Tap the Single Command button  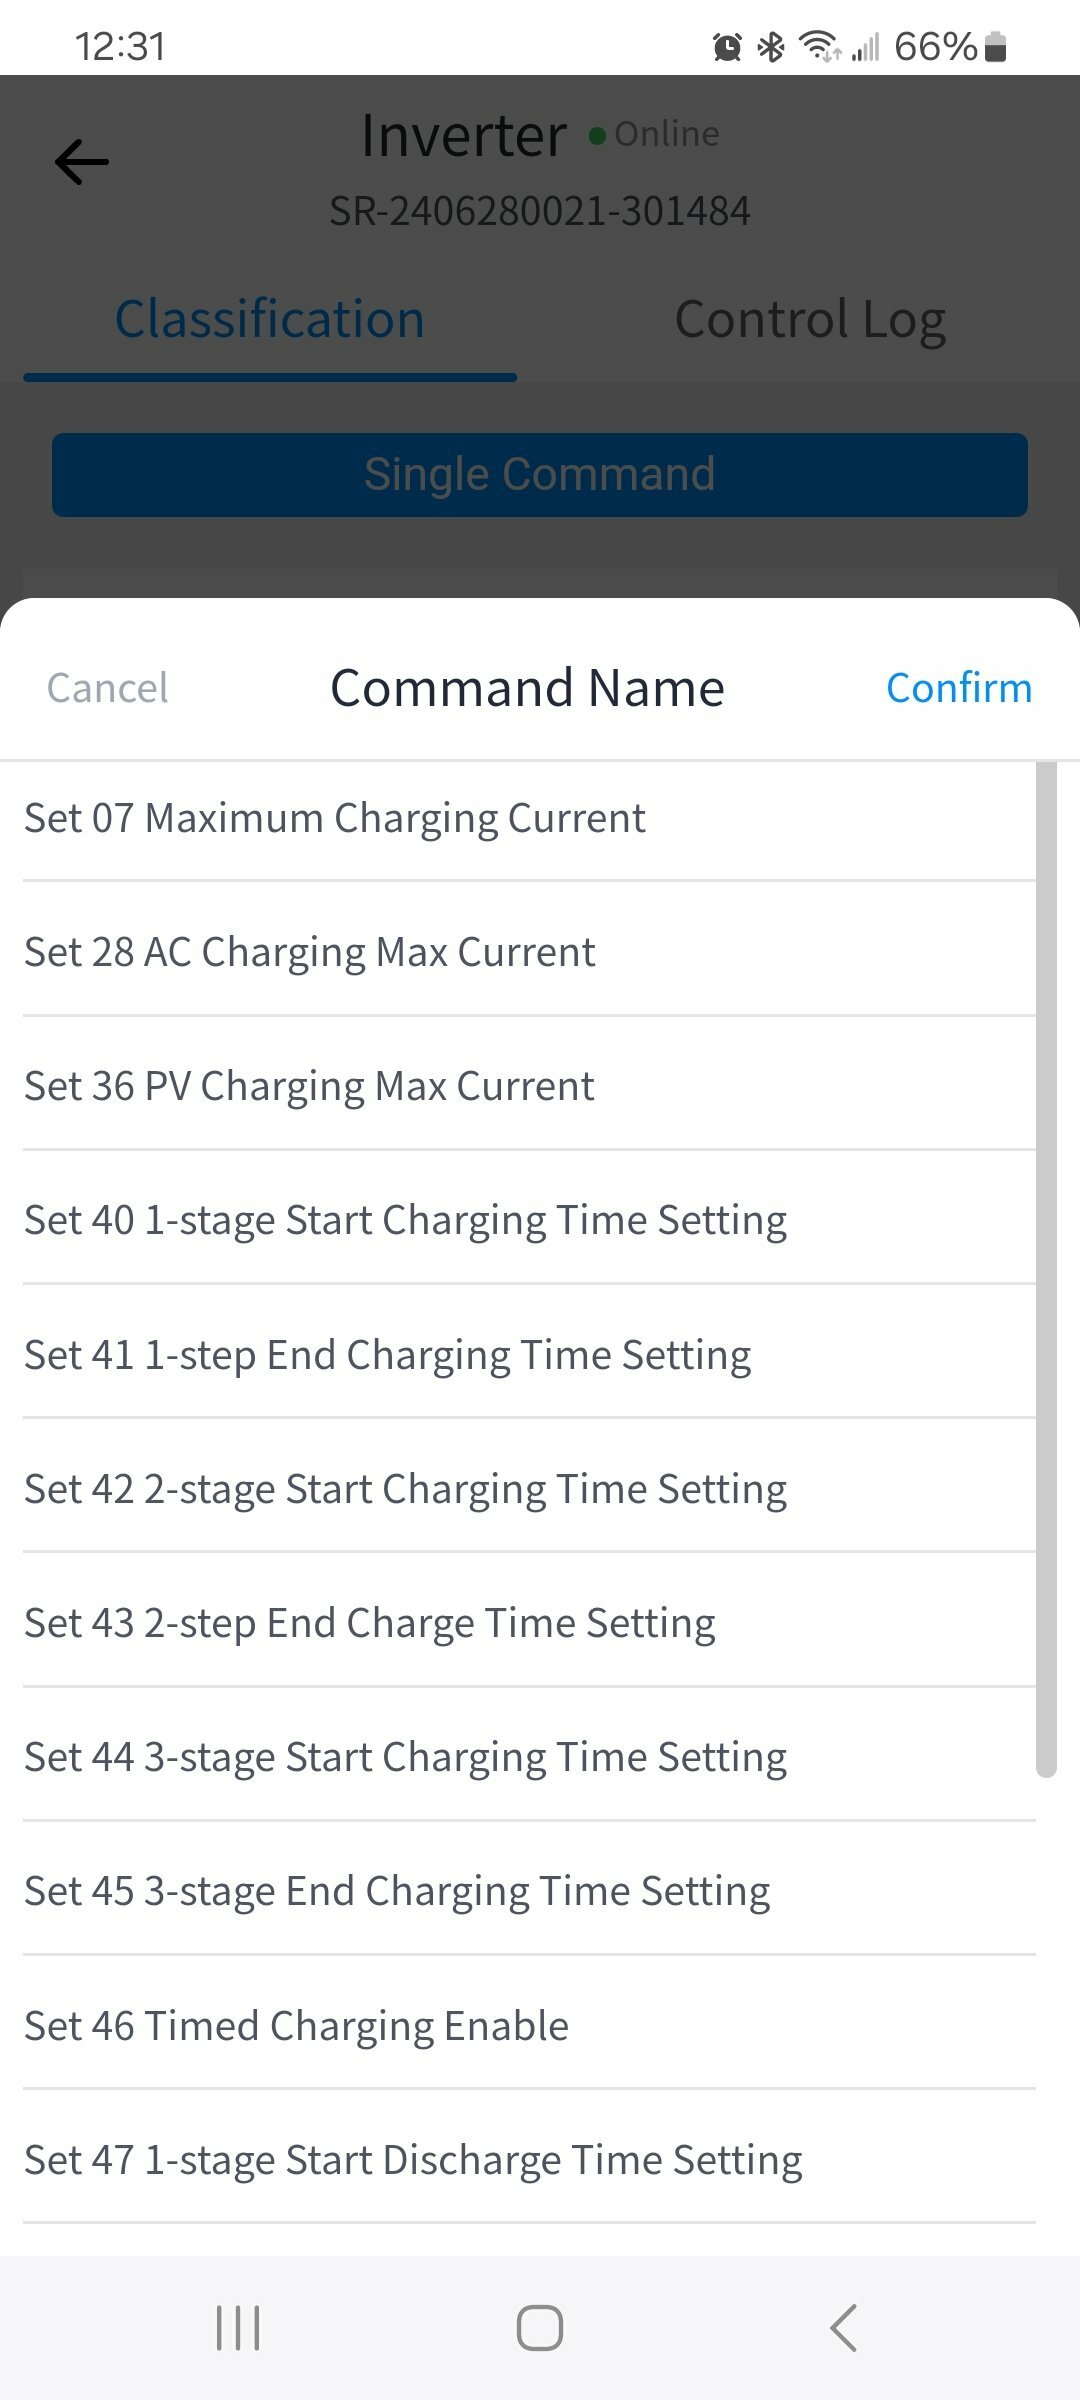click(540, 475)
